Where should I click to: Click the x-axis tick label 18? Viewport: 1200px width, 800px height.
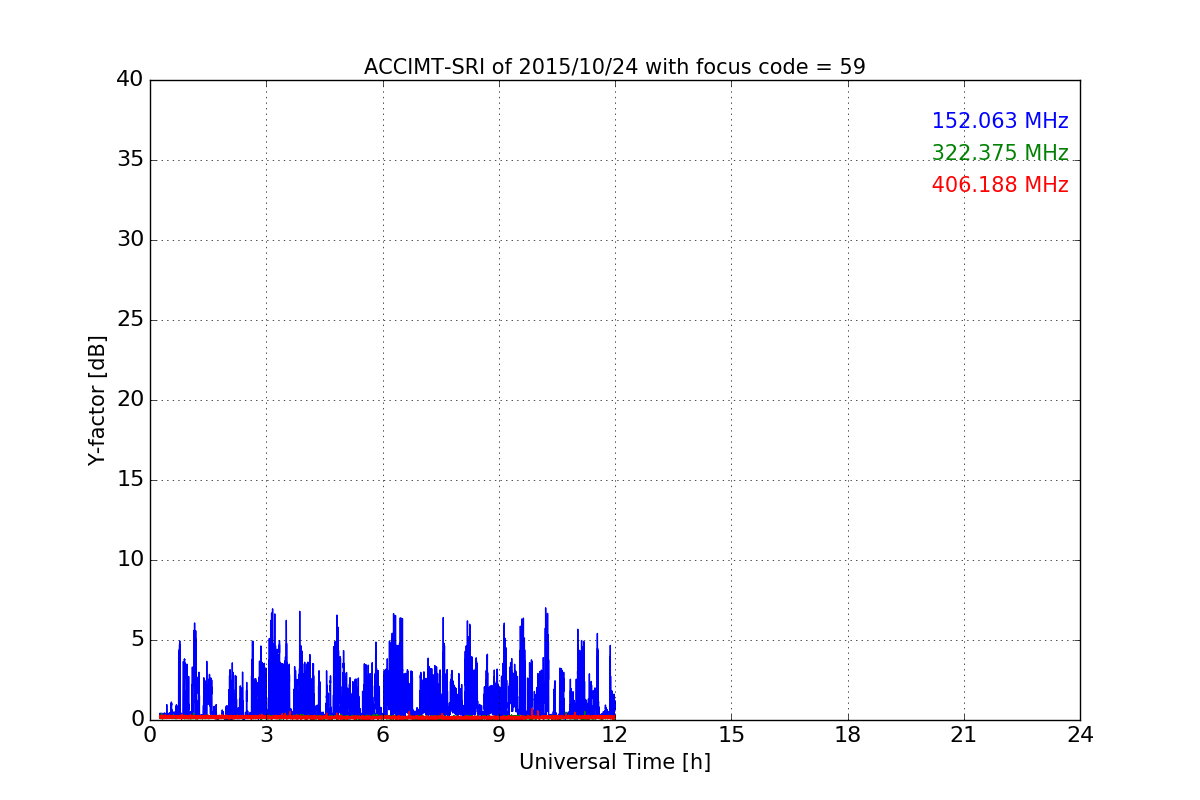tap(848, 735)
